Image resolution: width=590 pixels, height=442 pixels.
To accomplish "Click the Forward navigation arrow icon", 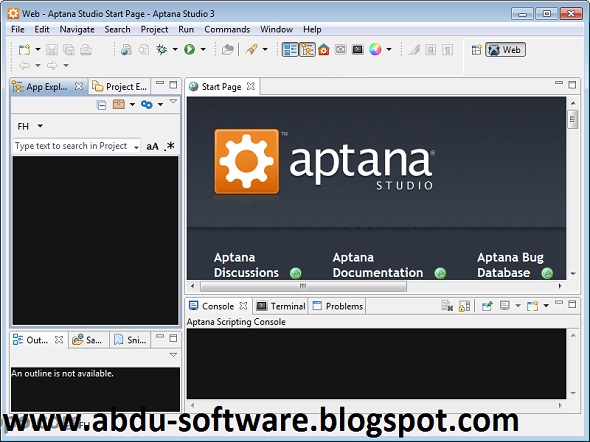I will (52, 65).
